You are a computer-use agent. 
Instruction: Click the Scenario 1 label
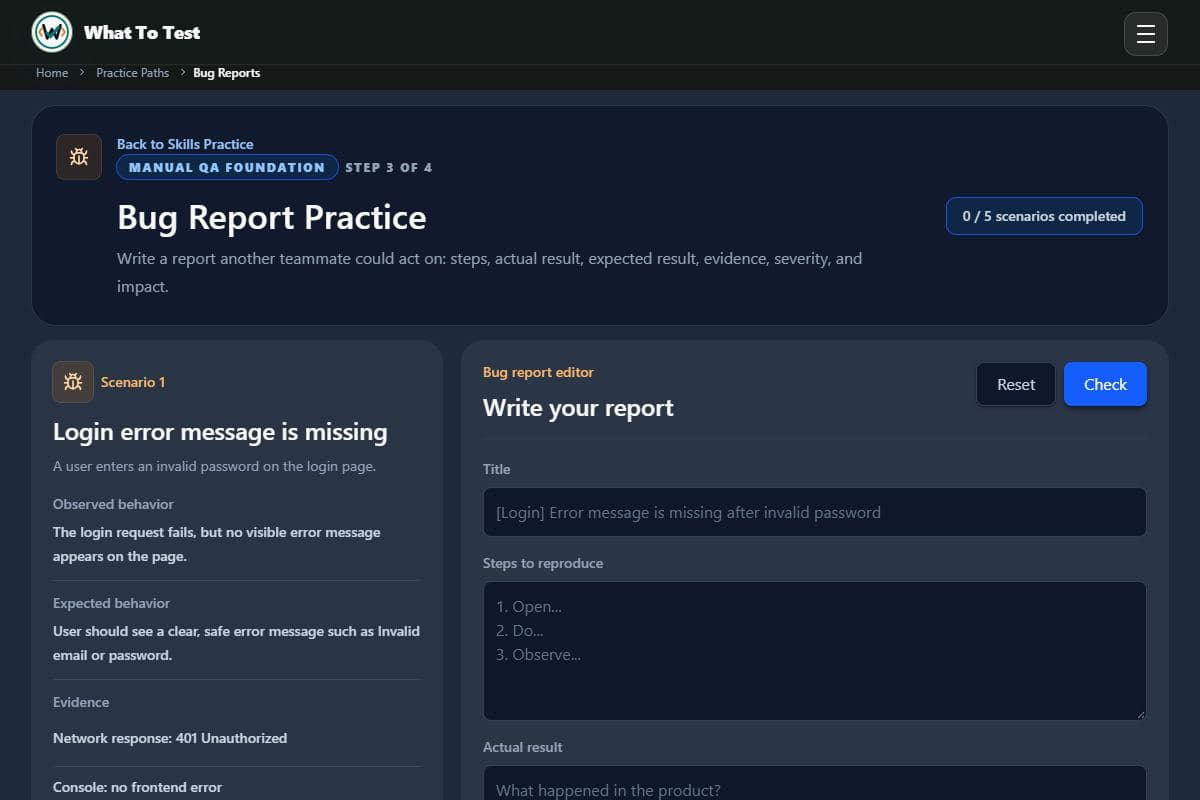(x=133, y=382)
